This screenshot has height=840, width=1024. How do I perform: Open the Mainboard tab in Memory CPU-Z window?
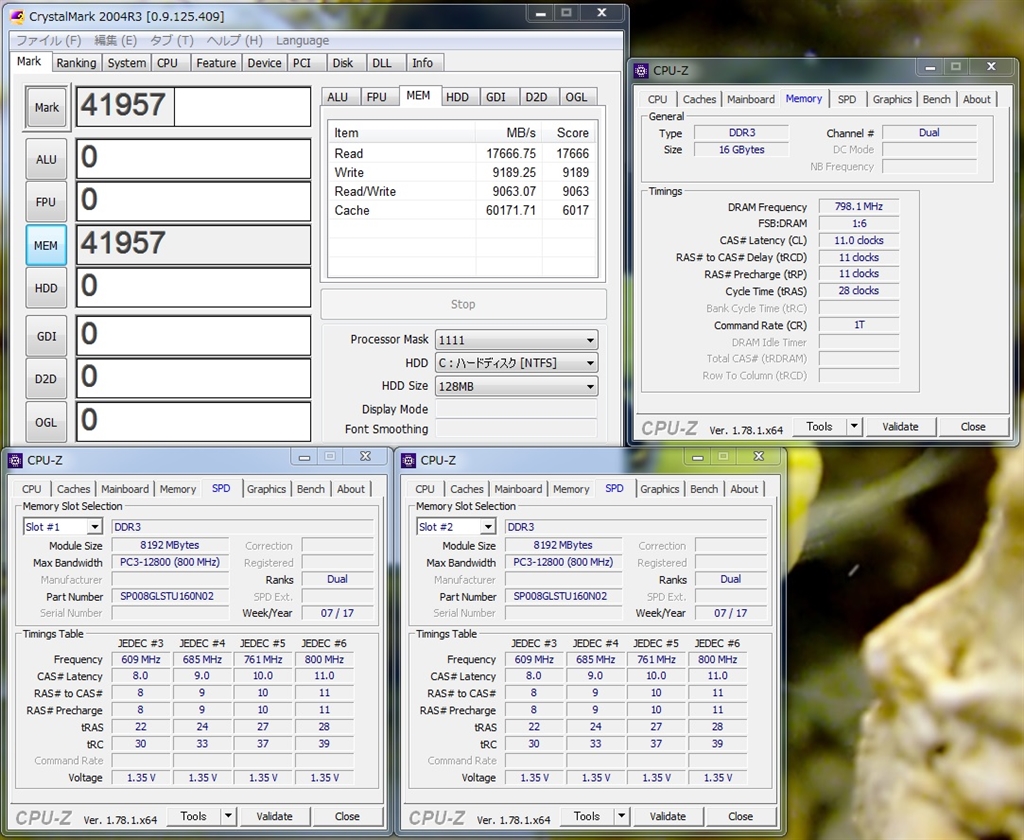click(751, 99)
